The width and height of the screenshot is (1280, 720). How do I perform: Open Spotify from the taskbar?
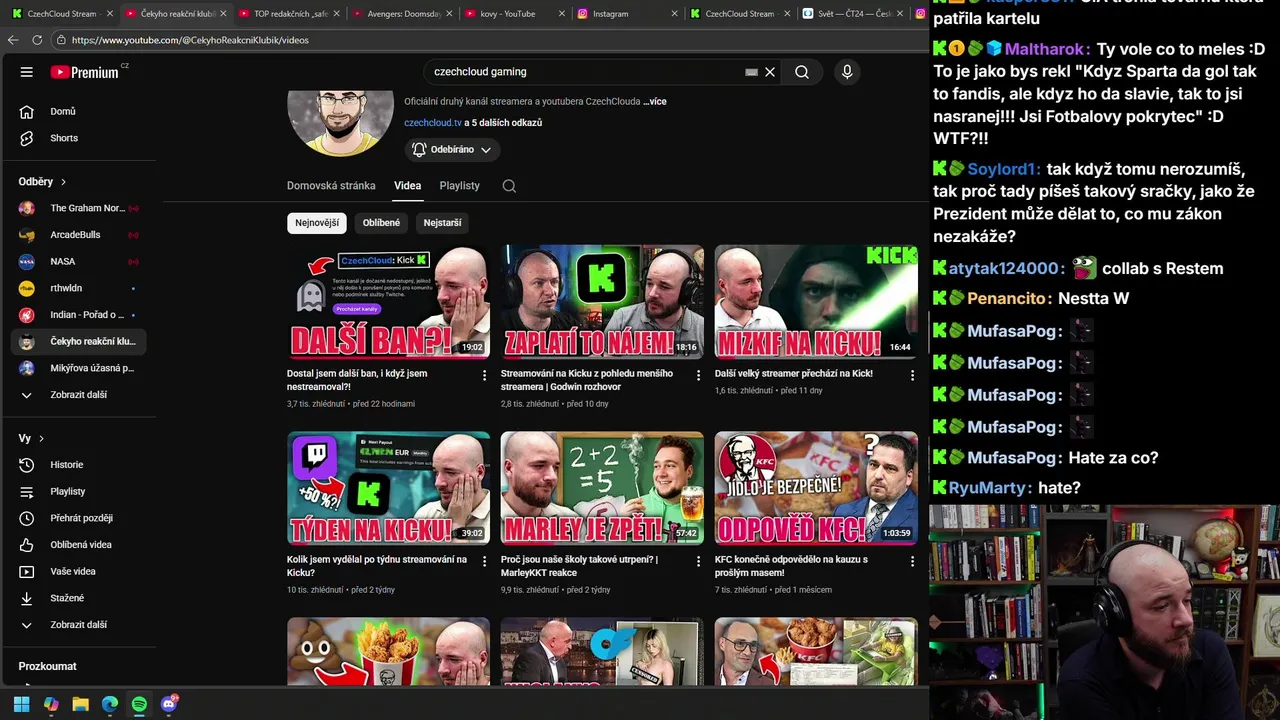[x=139, y=704]
